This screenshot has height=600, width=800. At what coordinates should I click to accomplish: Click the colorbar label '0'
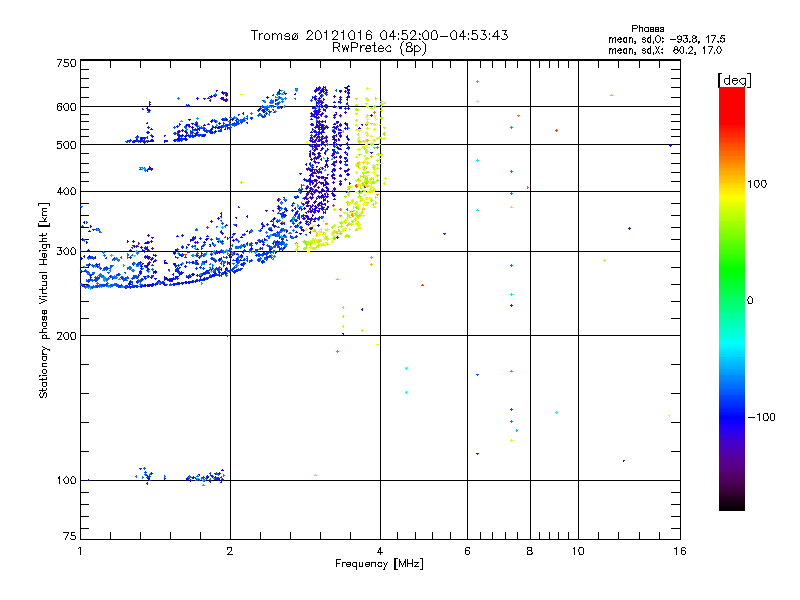click(x=750, y=300)
